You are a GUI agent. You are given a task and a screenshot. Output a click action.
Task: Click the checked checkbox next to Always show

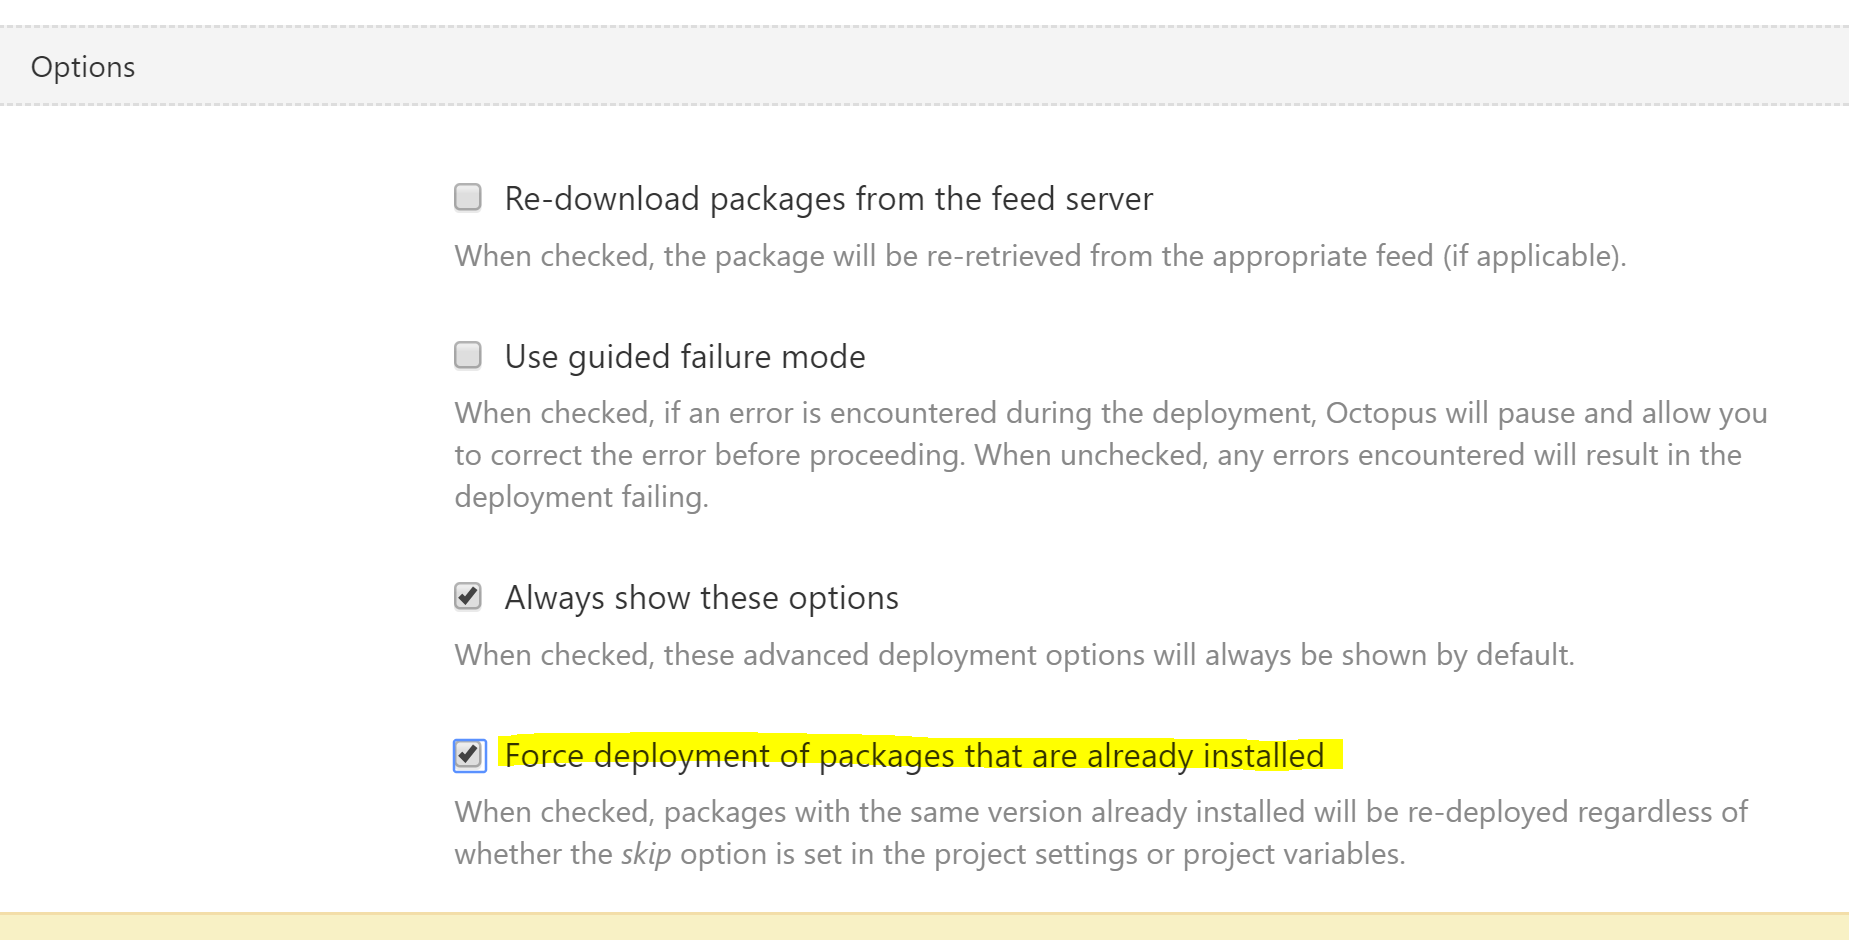point(467,596)
